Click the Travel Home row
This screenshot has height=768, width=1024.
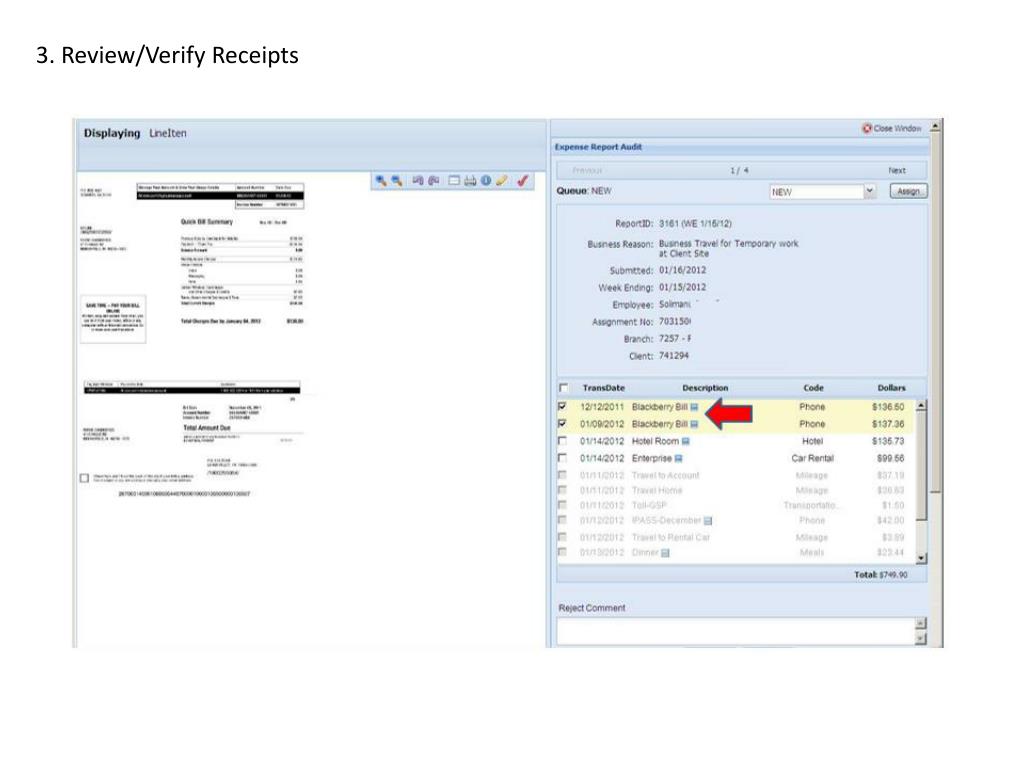736,490
